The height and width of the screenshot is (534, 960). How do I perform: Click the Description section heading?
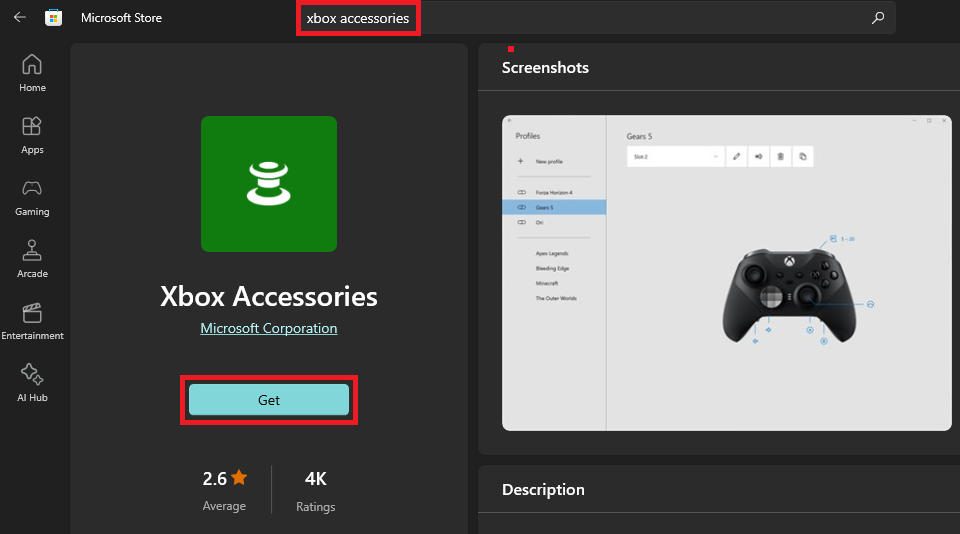[543, 490]
